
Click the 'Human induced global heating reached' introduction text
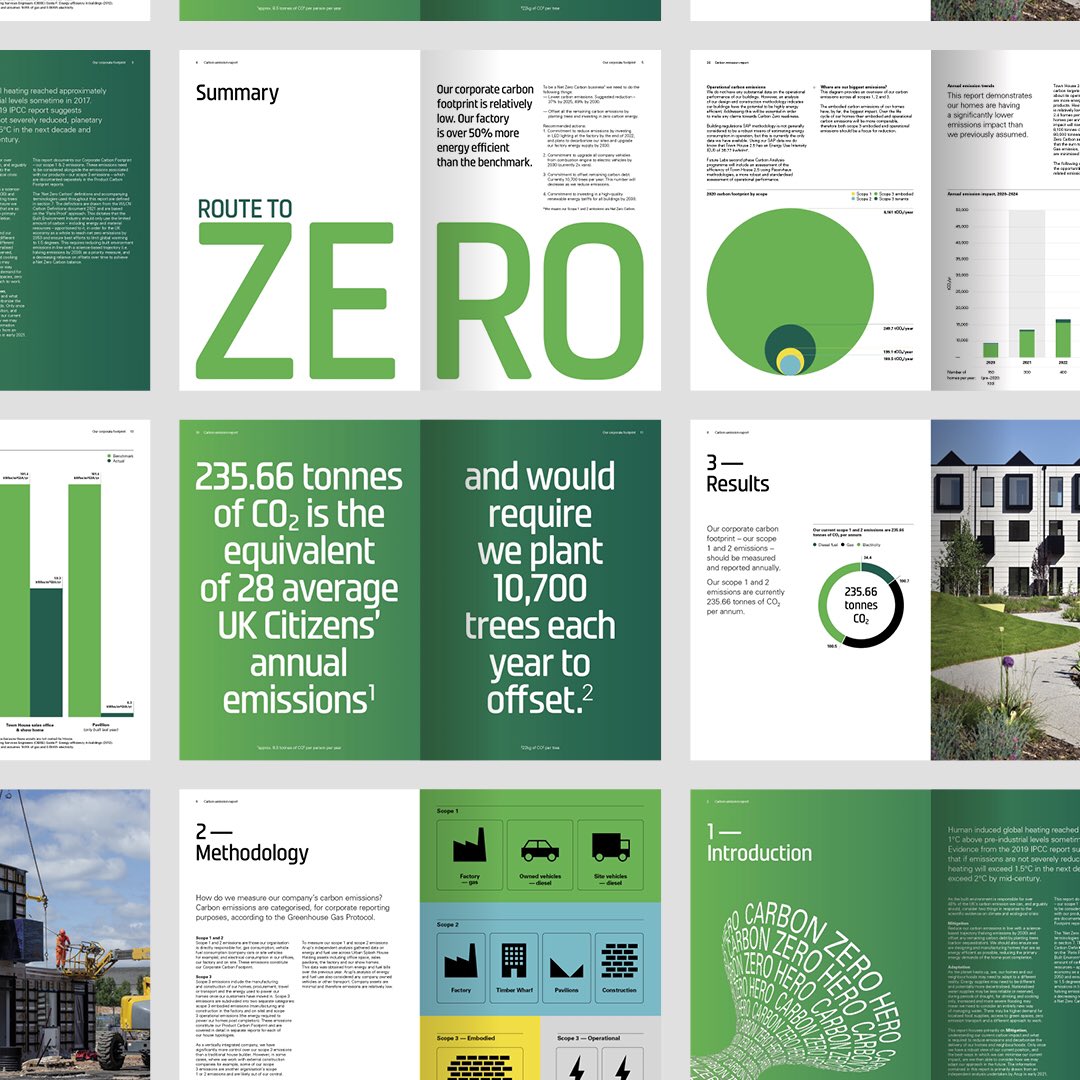(1012, 854)
